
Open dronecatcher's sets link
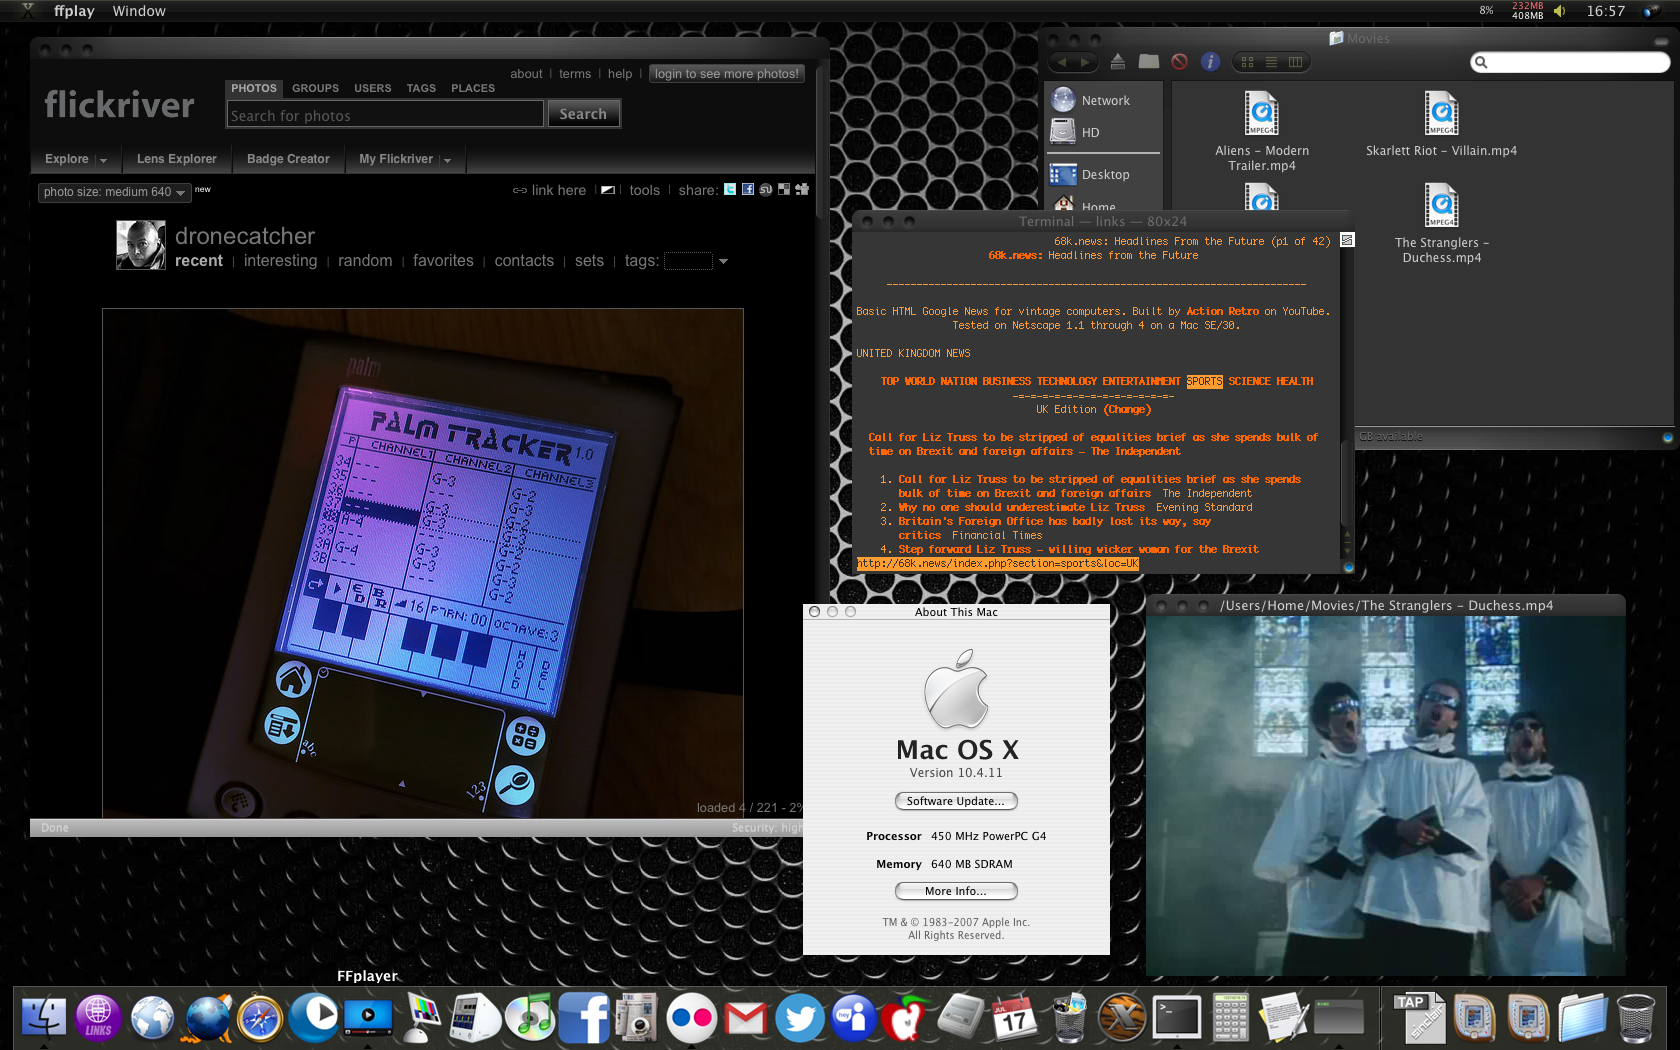(x=589, y=261)
